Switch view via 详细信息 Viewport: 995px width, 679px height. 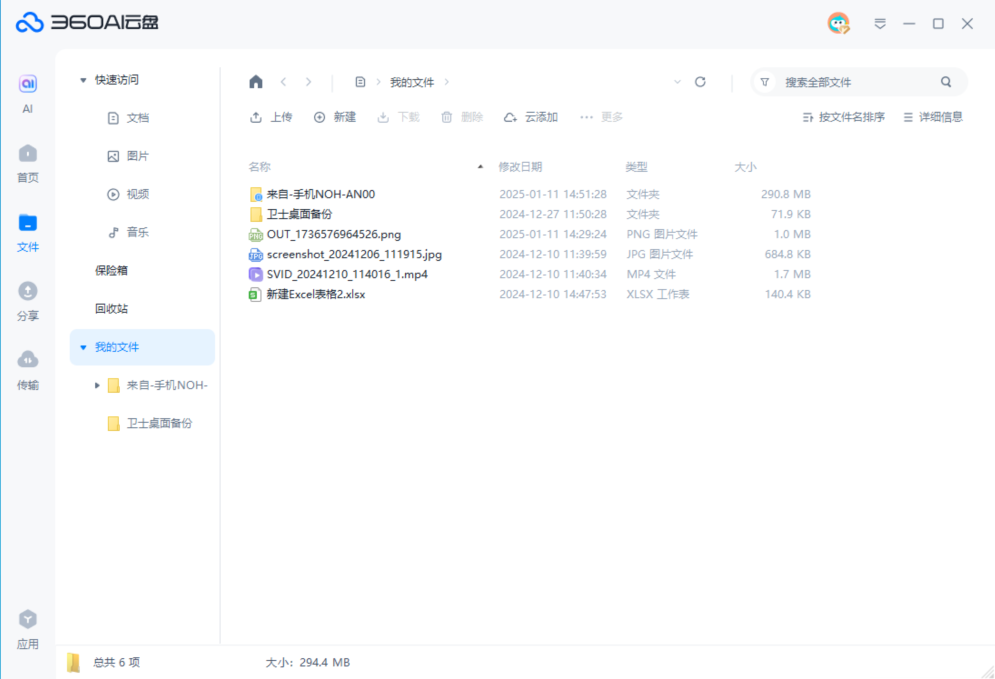(x=933, y=117)
